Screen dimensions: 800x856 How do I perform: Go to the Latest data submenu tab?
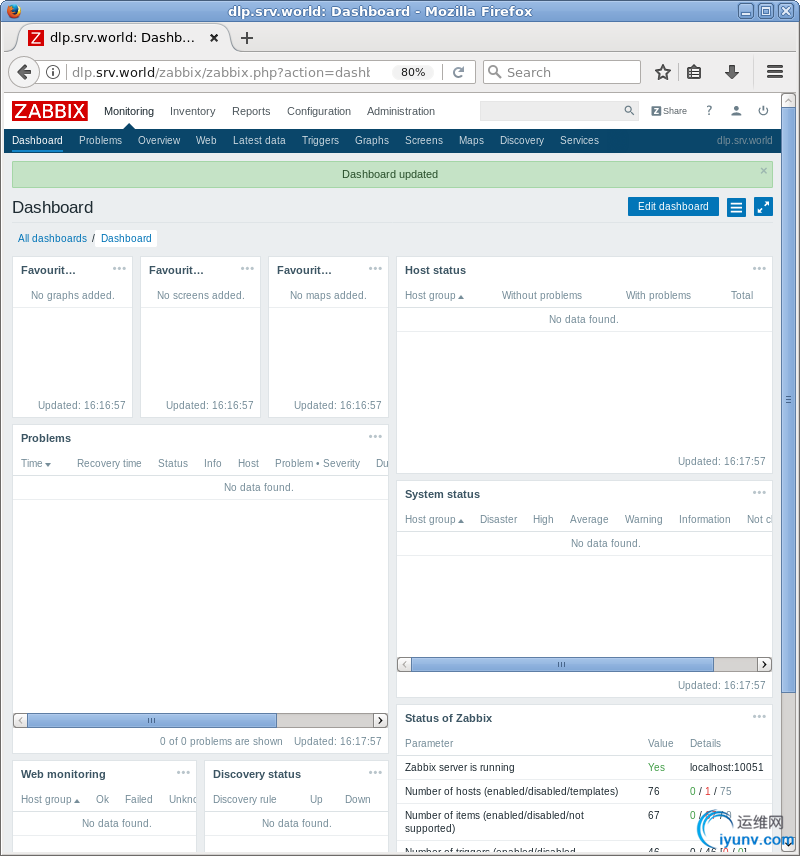(x=259, y=140)
